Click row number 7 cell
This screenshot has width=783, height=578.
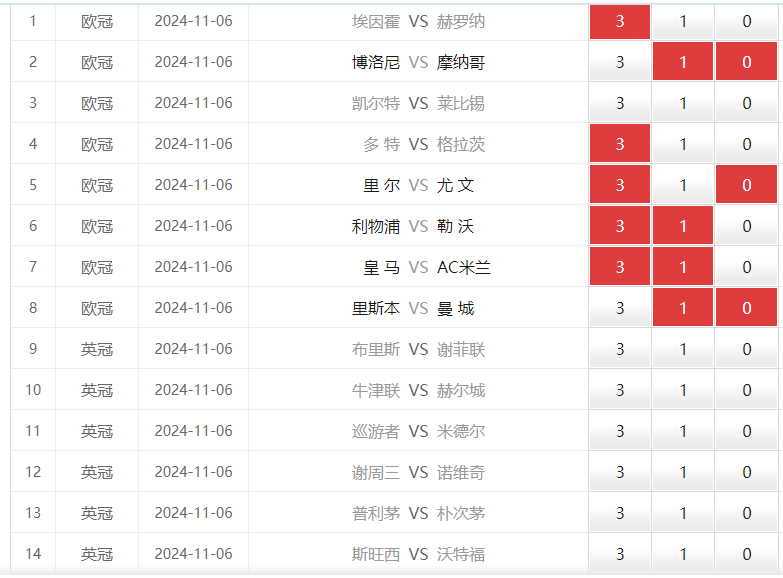tap(33, 267)
